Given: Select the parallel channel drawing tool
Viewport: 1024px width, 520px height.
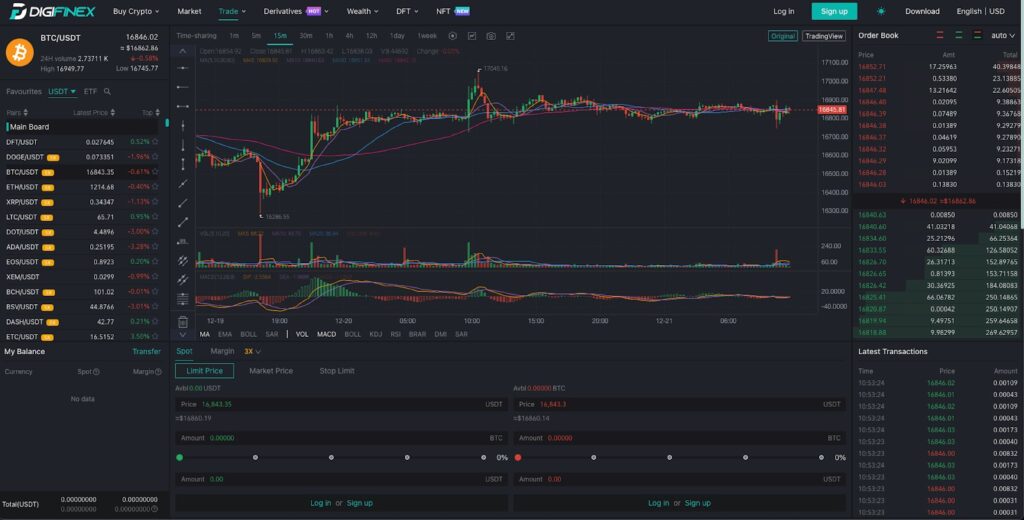Looking at the screenshot, I should [x=183, y=261].
